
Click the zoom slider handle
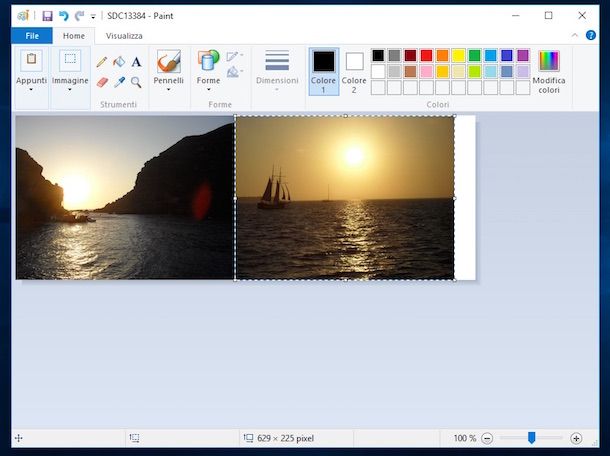click(531, 438)
